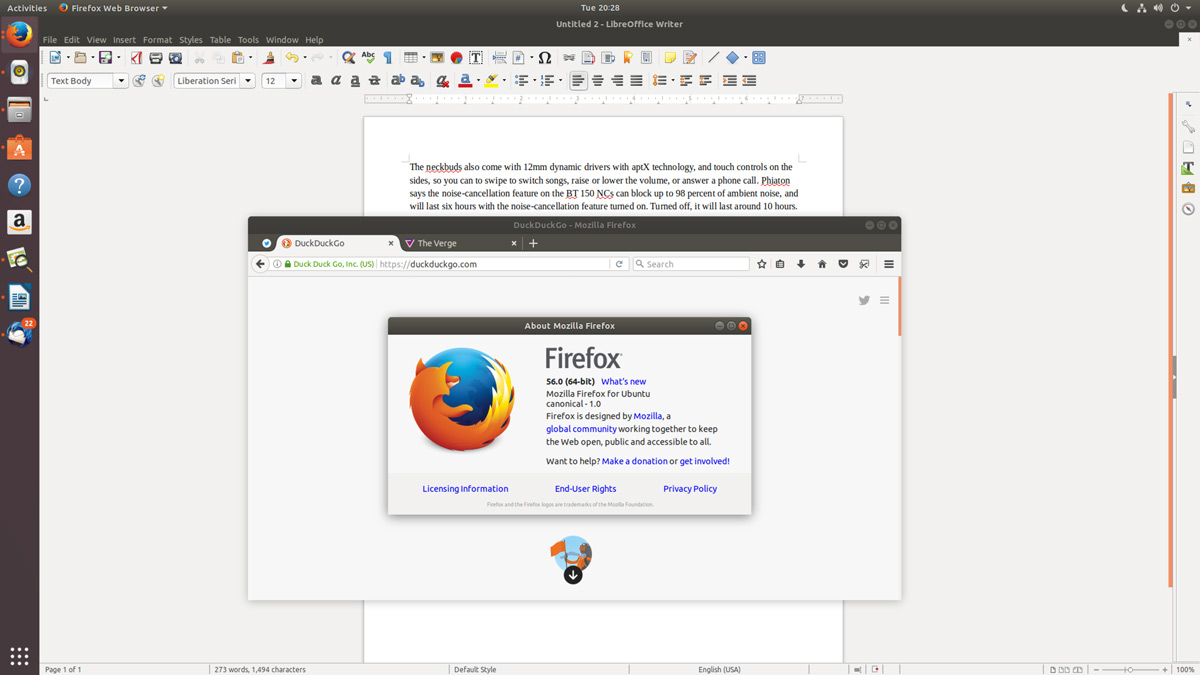Expand the Liberation Serif font name dropdown
The height and width of the screenshot is (675, 1200).
point(247,81)
